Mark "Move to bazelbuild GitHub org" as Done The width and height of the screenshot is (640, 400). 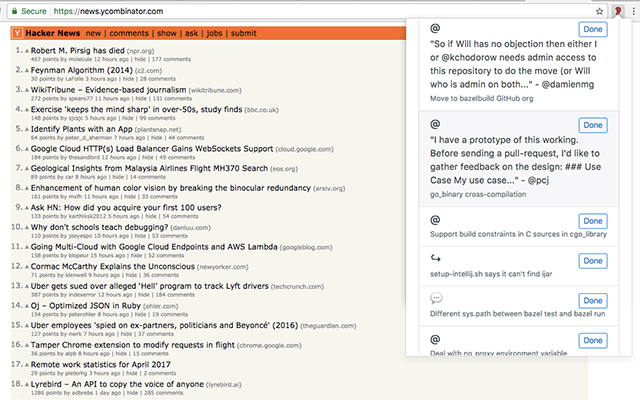pos(592,29)
